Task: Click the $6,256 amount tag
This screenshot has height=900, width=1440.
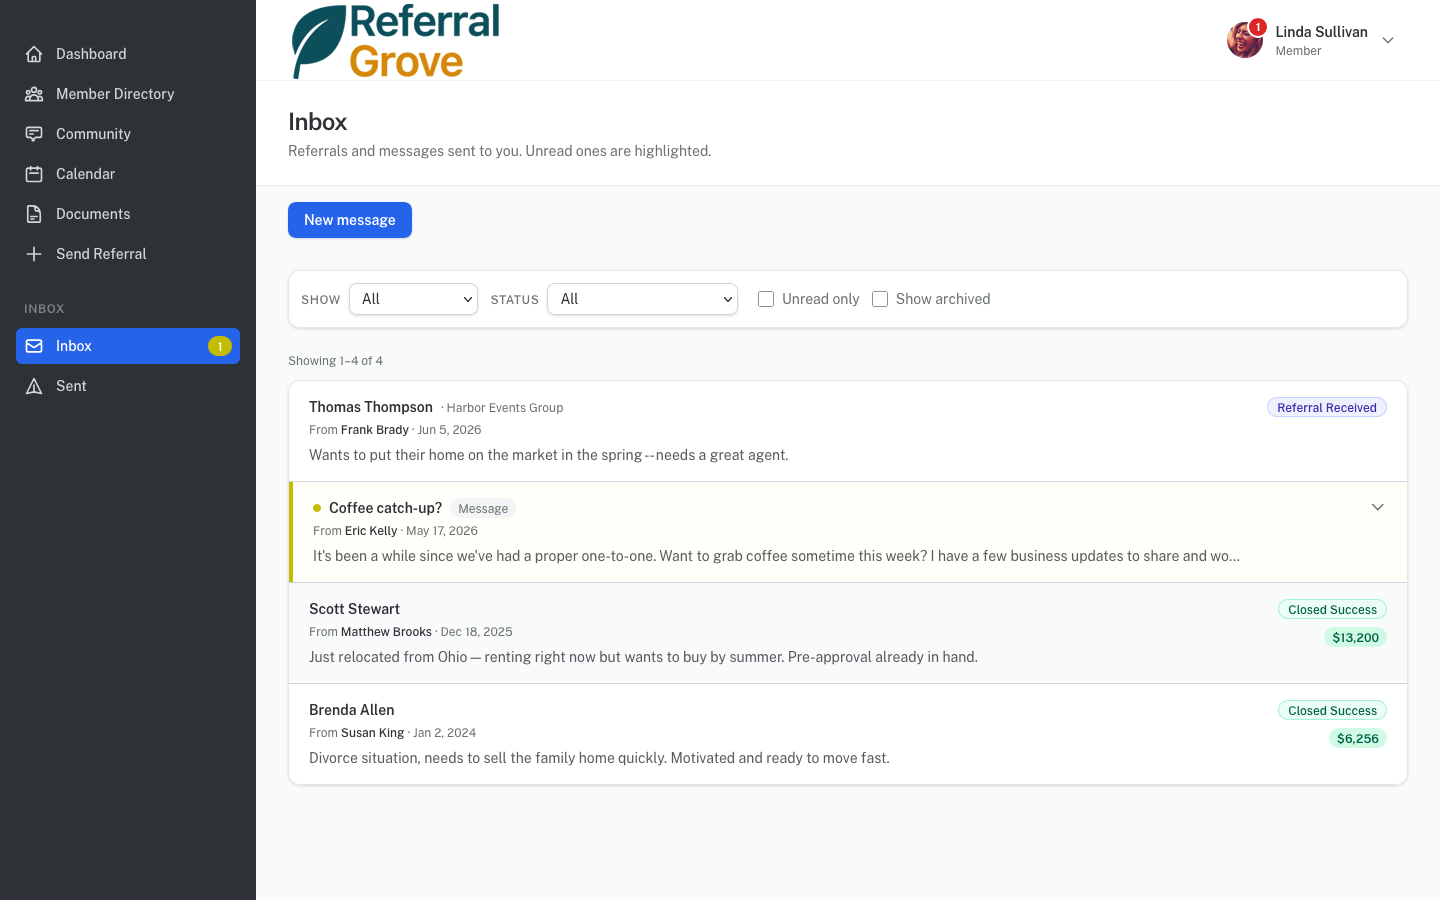Action: tap(1357, 739)
